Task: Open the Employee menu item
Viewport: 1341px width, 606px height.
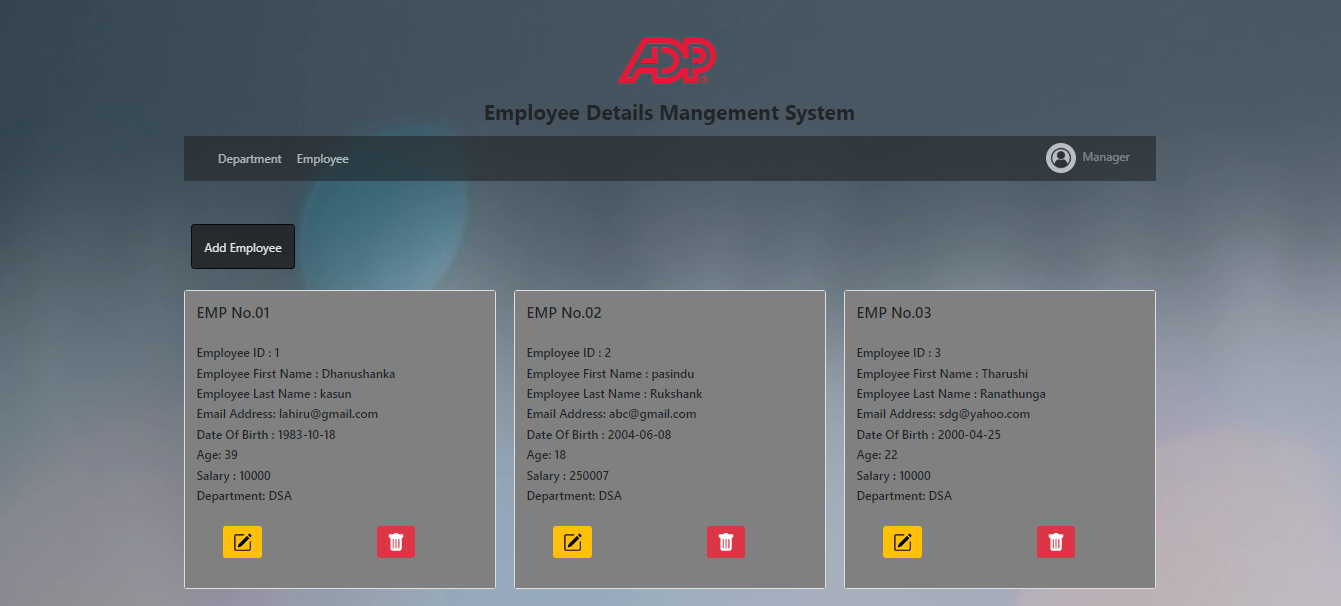Action: click(322, 158)
